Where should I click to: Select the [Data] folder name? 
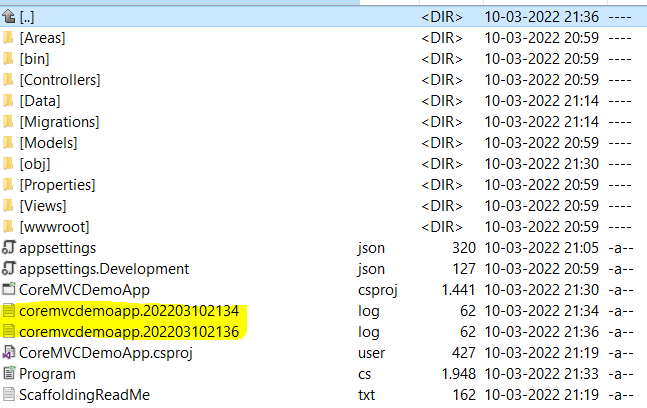[40, 101]
